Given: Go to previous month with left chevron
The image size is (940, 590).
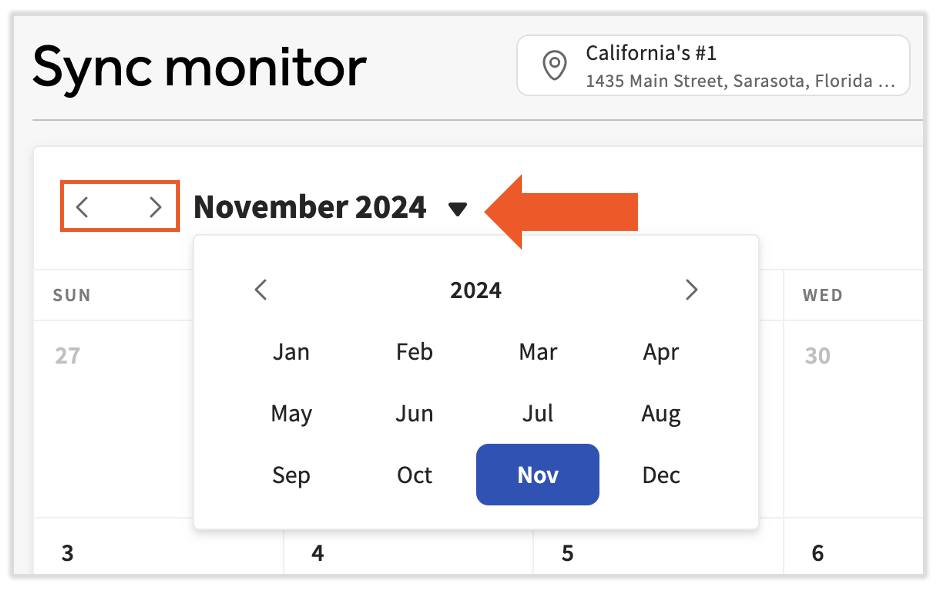Looking at the screenshot, I should tap(83, 207).
